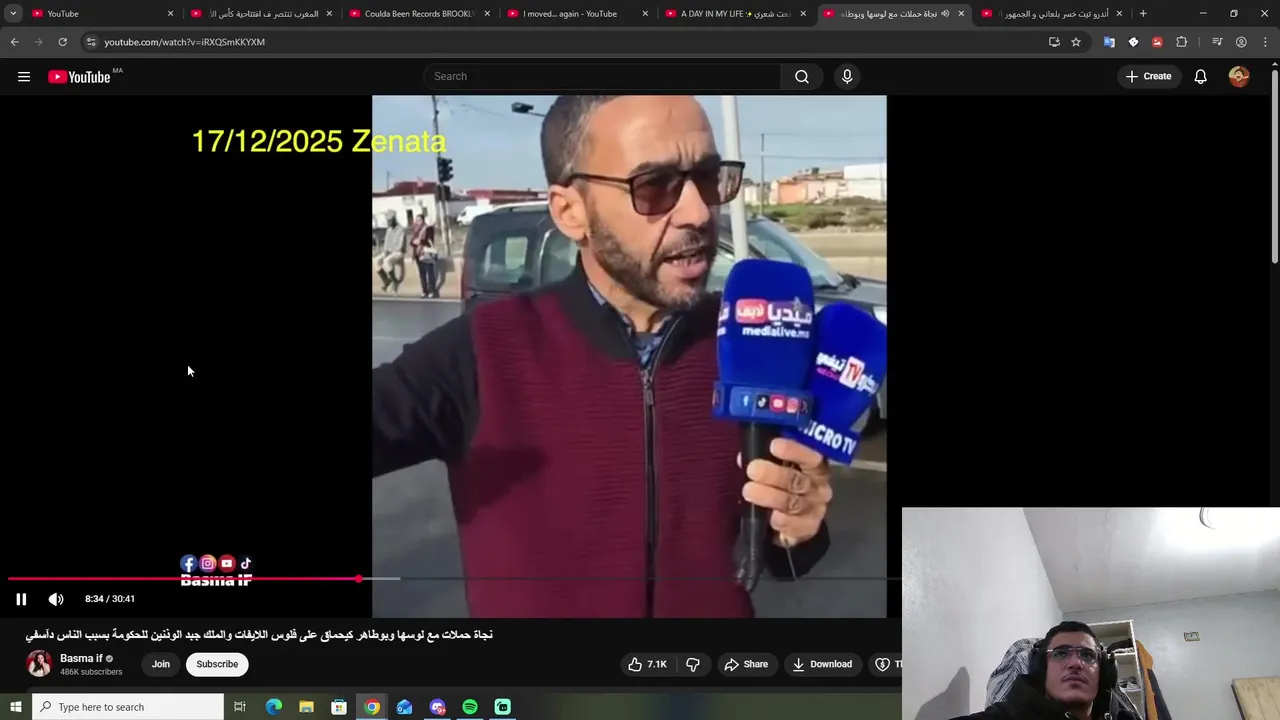Image resolution: width=1280 pixels, height=720 pixels.
Task: Create new YouTube content
Action: click(x=1147, y=77)
